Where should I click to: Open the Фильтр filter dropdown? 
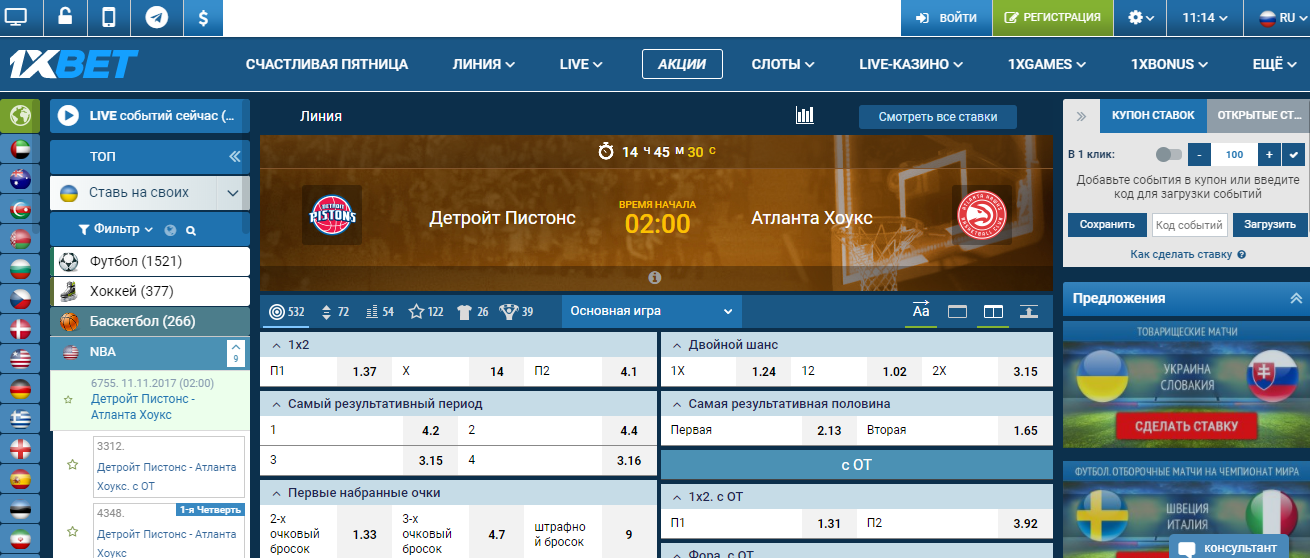click(x=115, y=229)
